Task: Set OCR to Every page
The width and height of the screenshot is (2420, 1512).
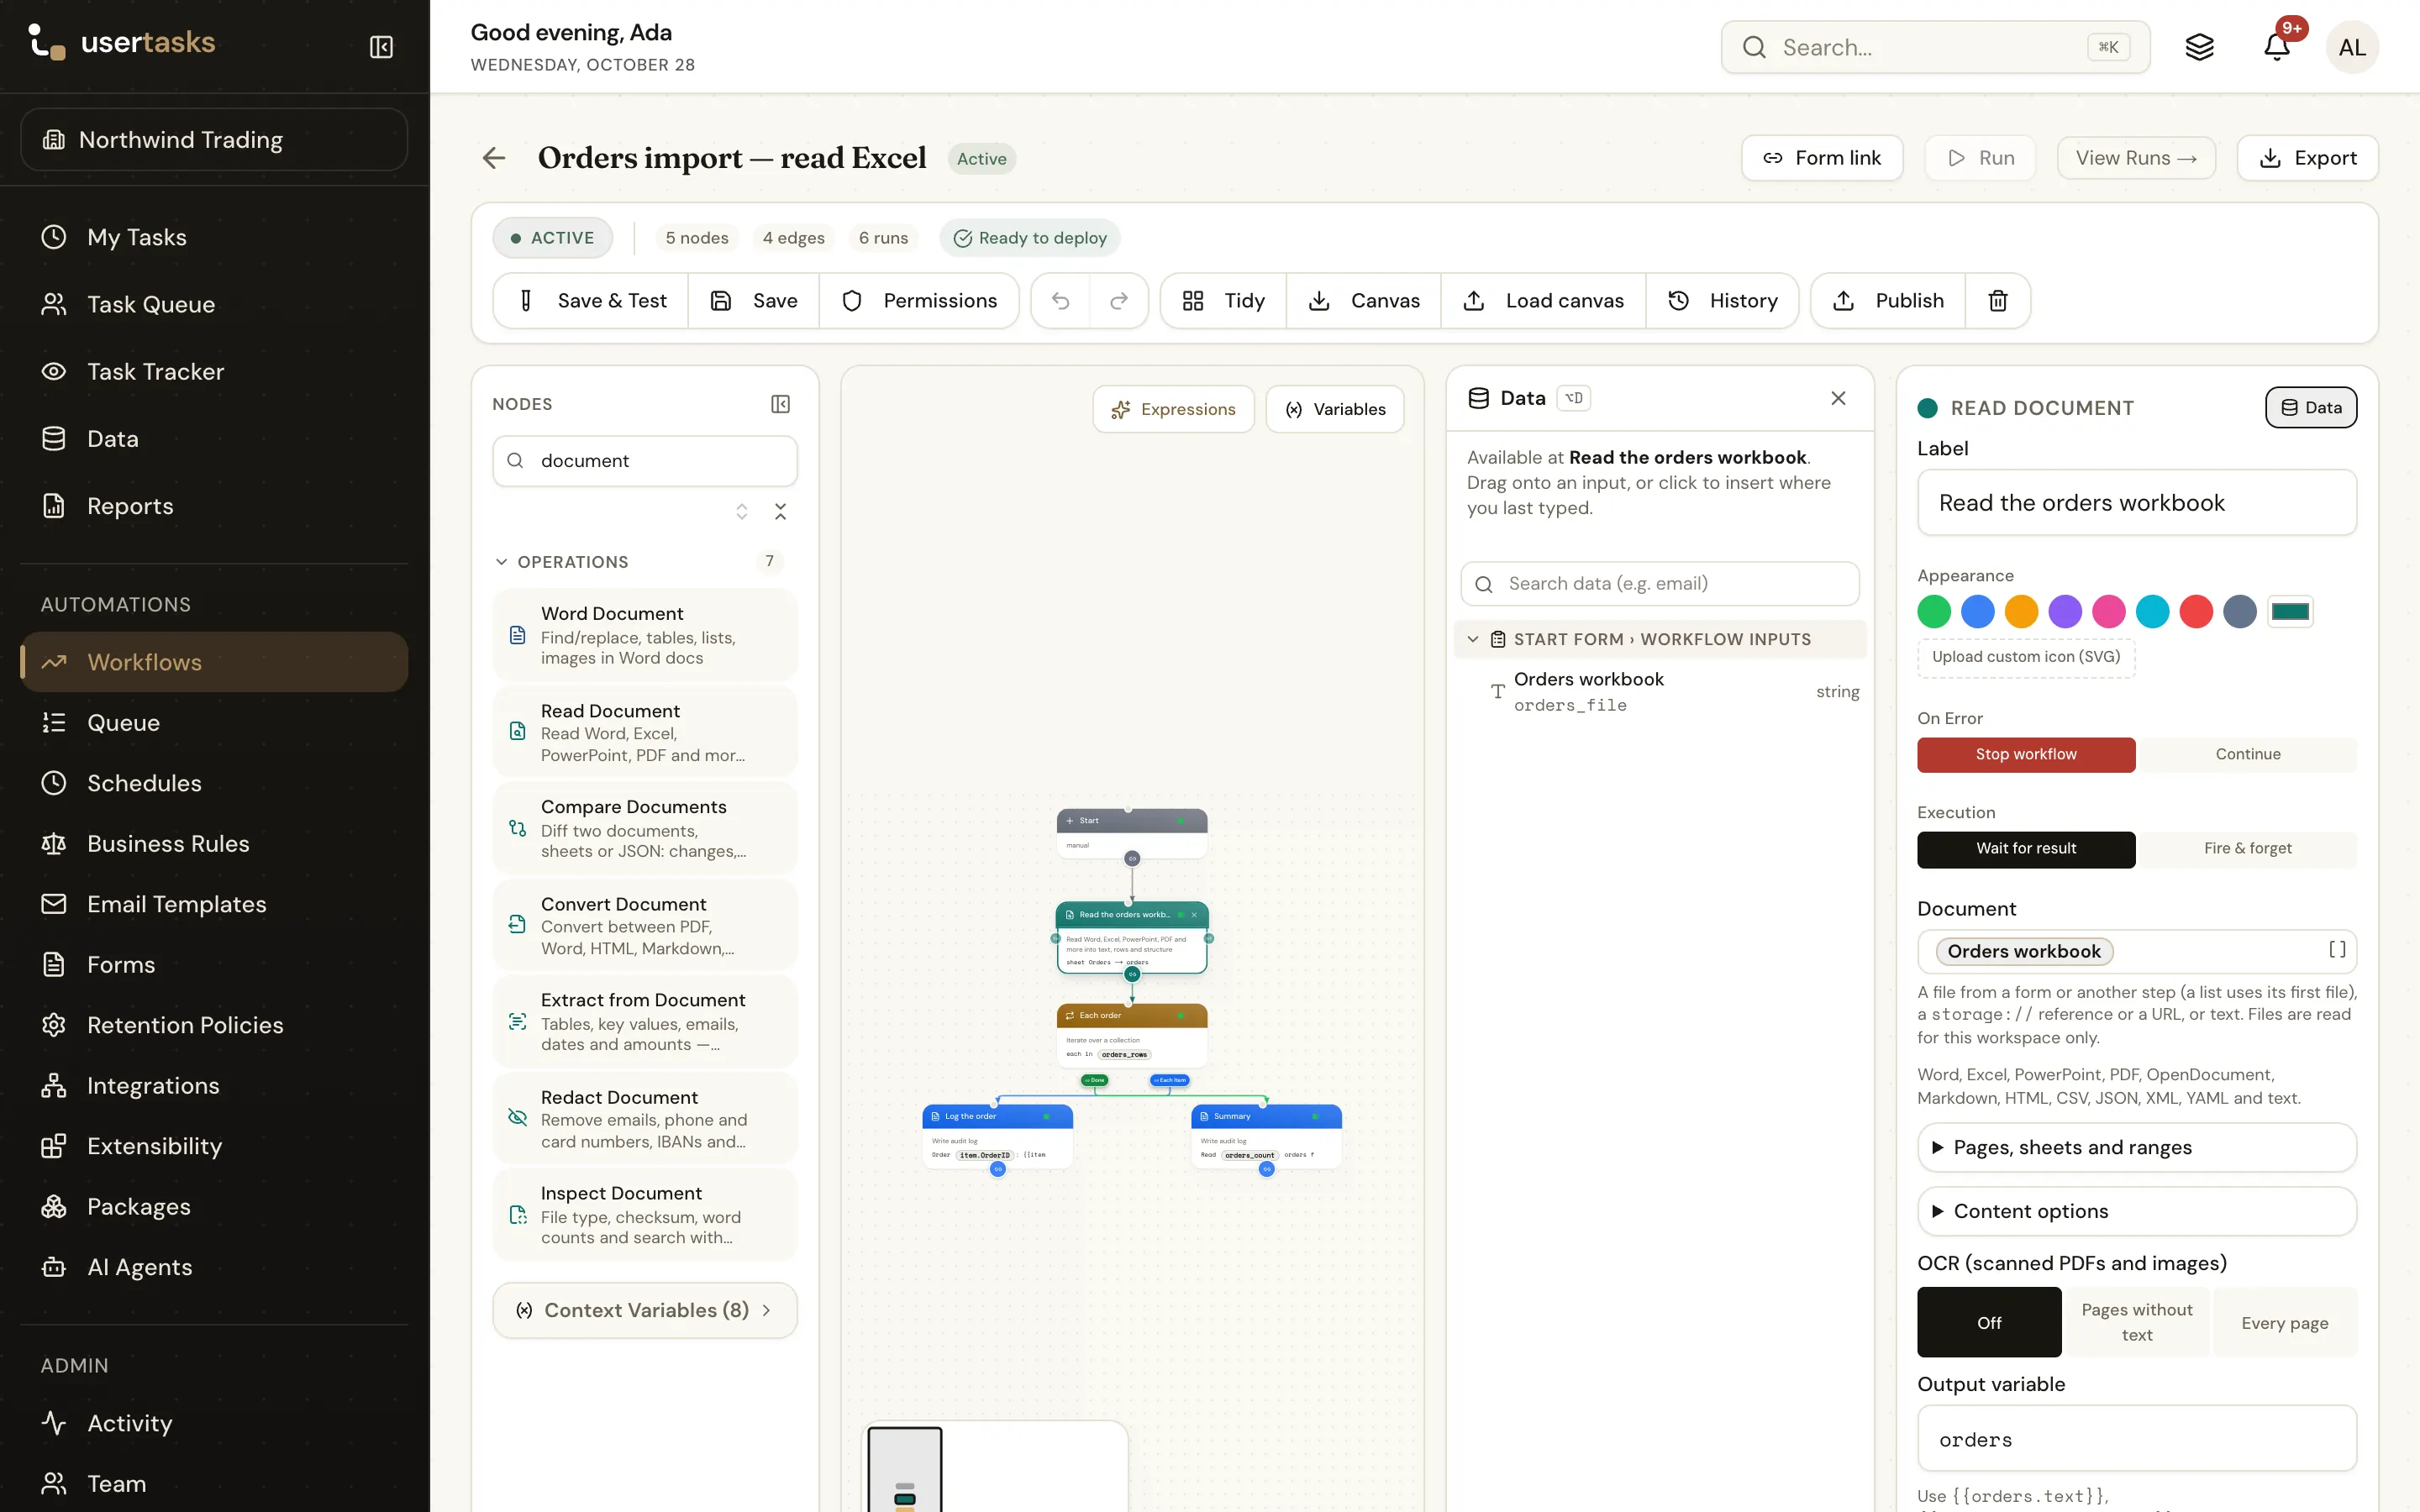Action: [2285, 1322]
